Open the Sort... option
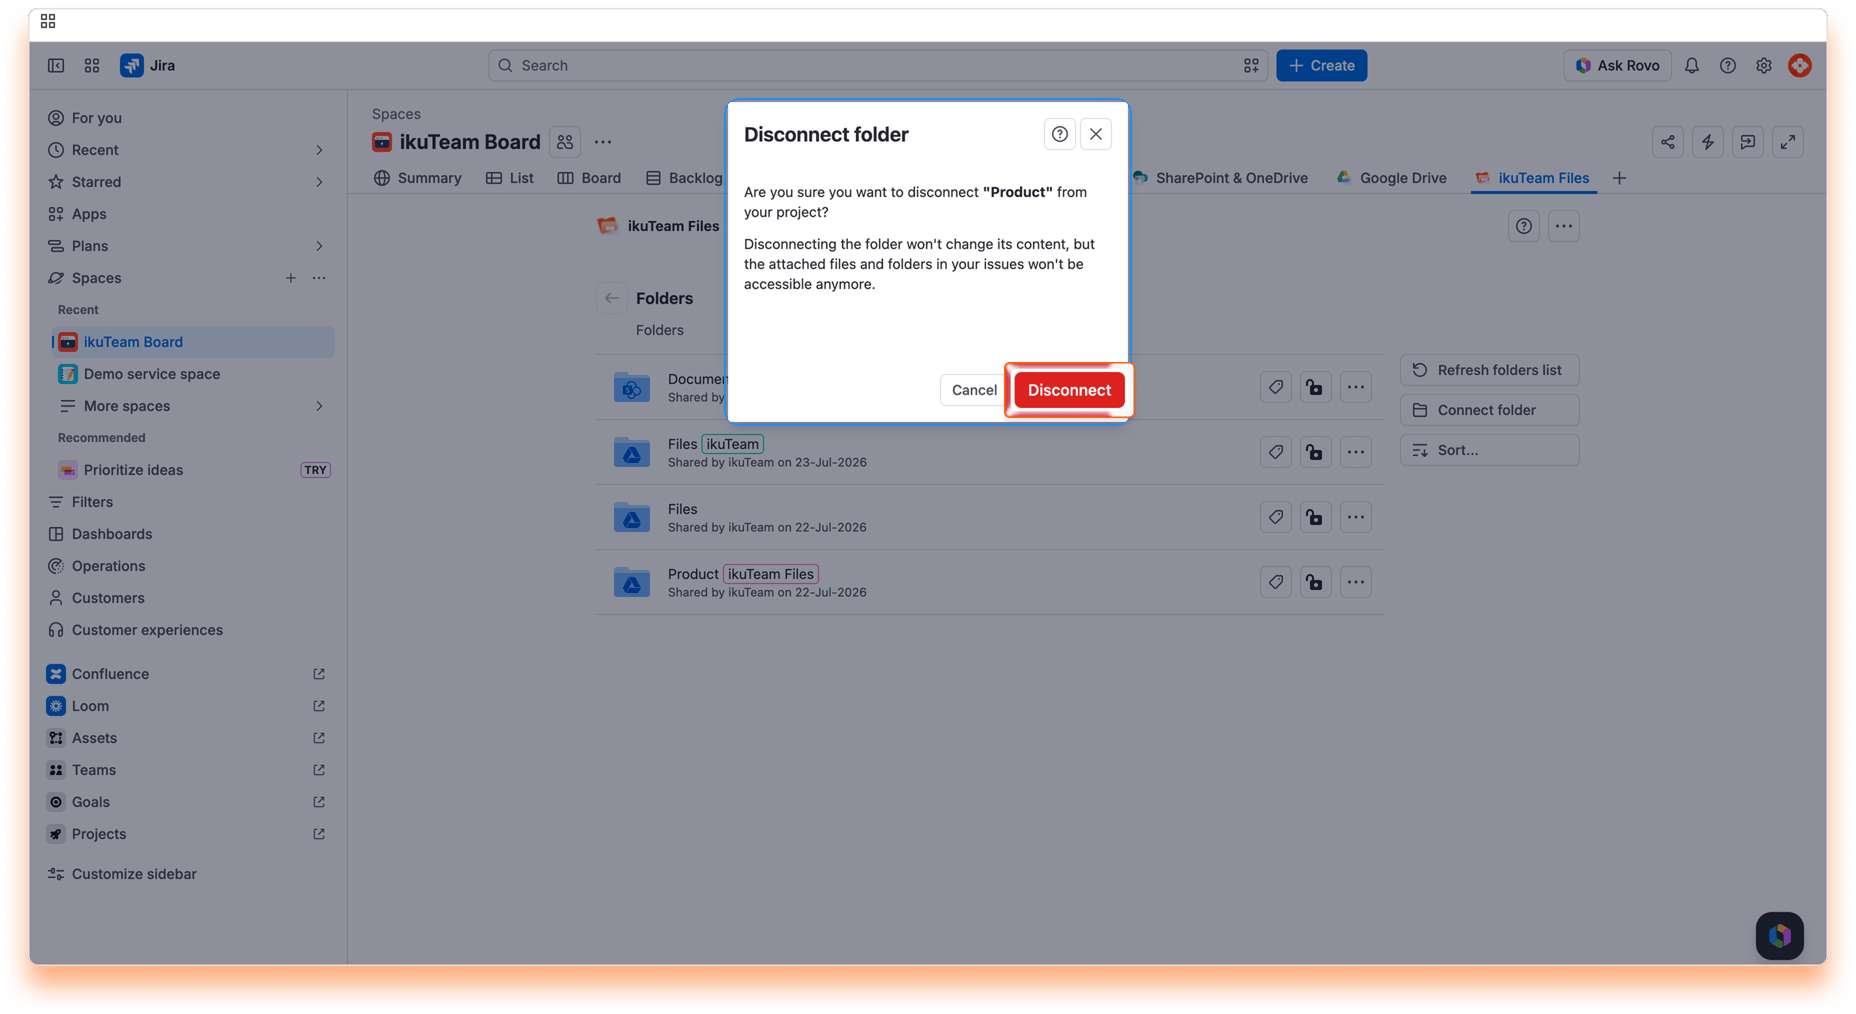1856x1014 pixels. 1489,450
